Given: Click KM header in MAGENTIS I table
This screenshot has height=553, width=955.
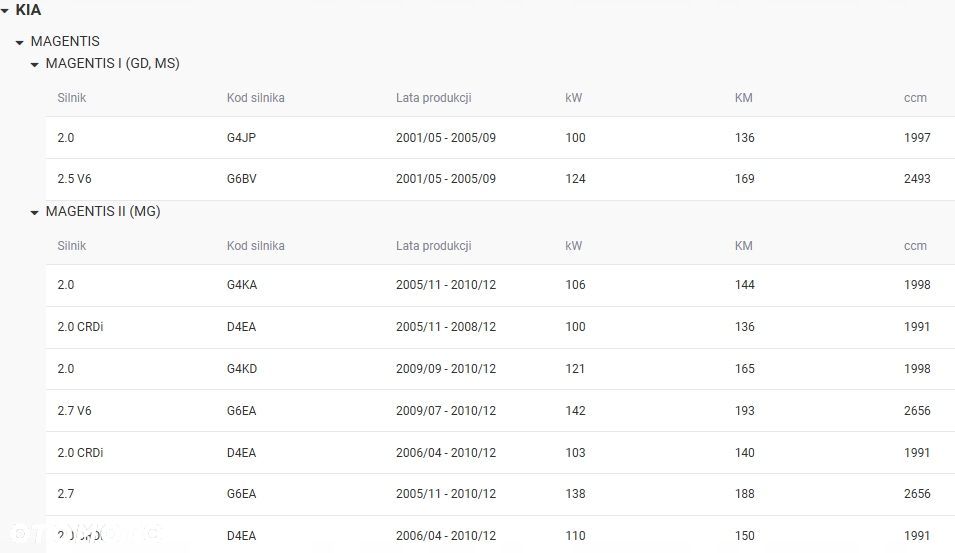Looking at the screenshot, I should (x=744, y=97).
